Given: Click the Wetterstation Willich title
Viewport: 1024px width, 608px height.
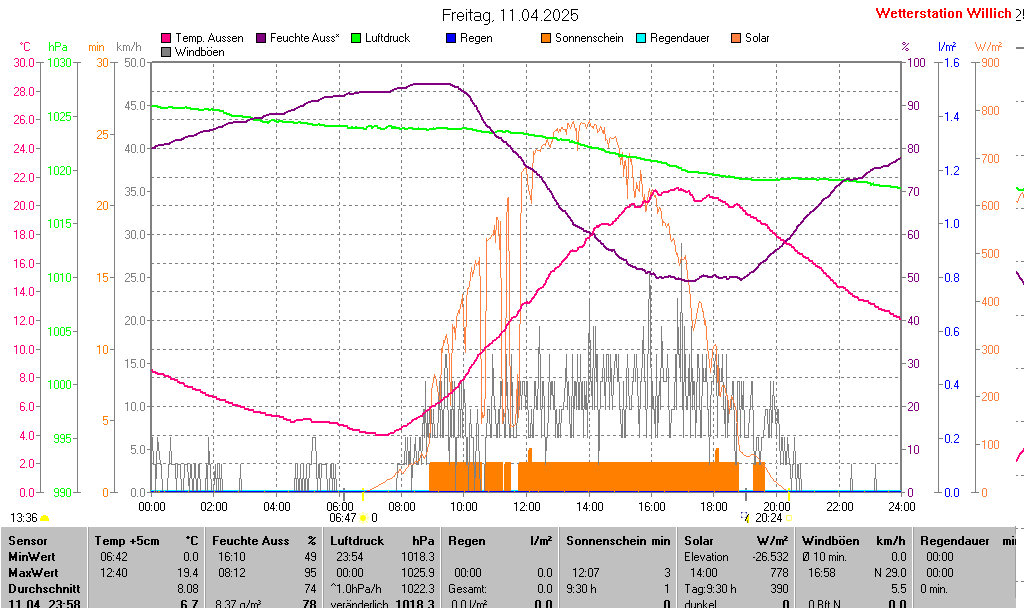Looking at the screenshot, I should 943,14.
